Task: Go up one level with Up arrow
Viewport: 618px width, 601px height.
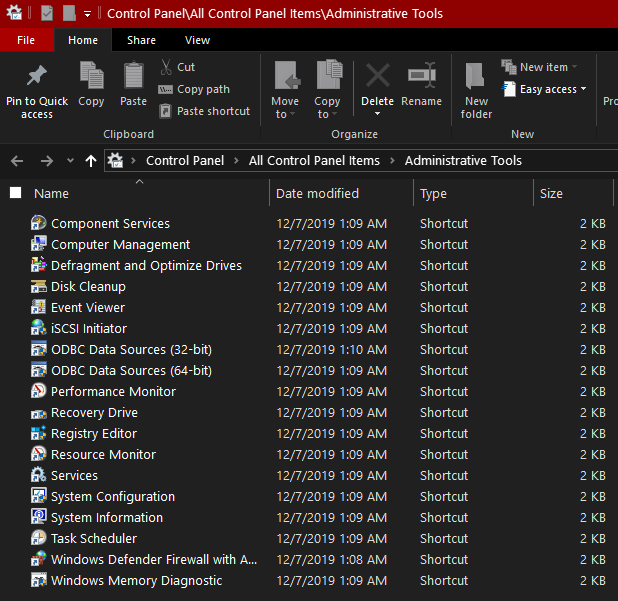Action: (91, 161)
